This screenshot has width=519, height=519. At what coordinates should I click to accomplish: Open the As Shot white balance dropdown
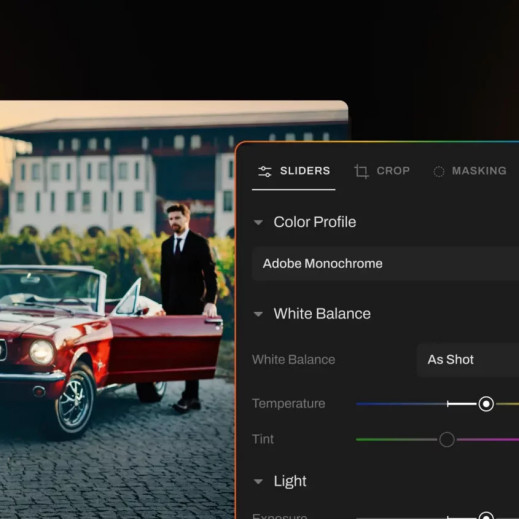tap(468, 360)
